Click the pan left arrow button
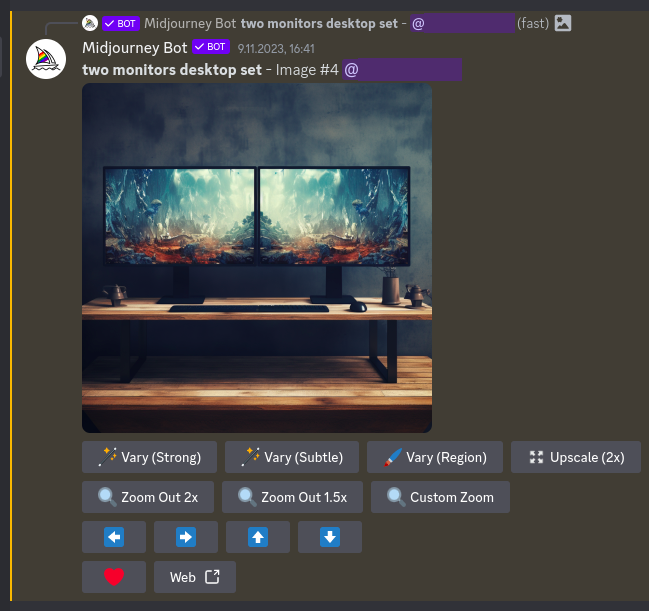Viewport: 649px width, 611px height. coord(114,537)
